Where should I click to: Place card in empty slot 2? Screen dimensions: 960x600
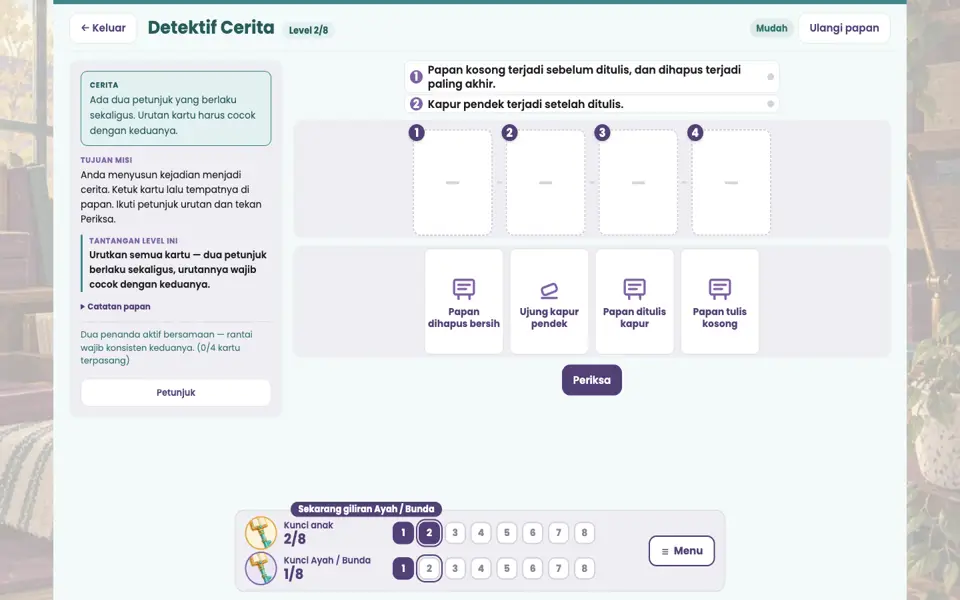pos(546,182)
